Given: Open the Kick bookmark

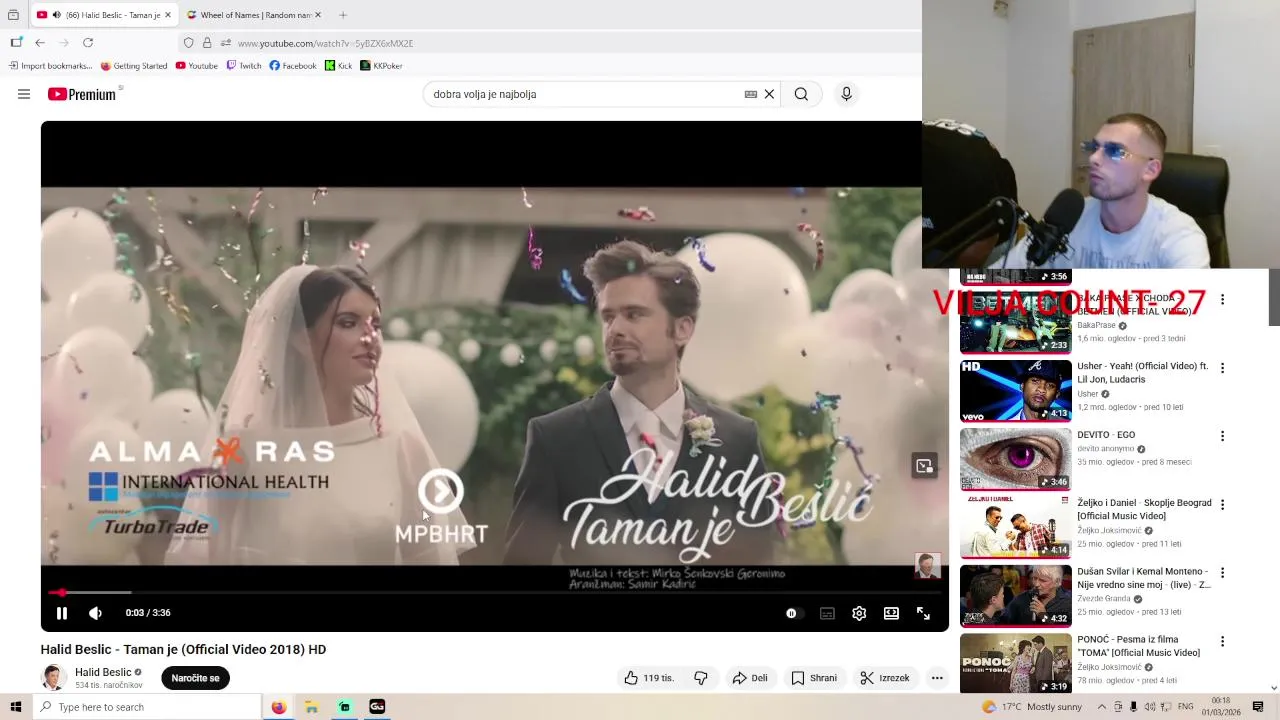Looking at the screenshot, I should [x=338, y=66].
